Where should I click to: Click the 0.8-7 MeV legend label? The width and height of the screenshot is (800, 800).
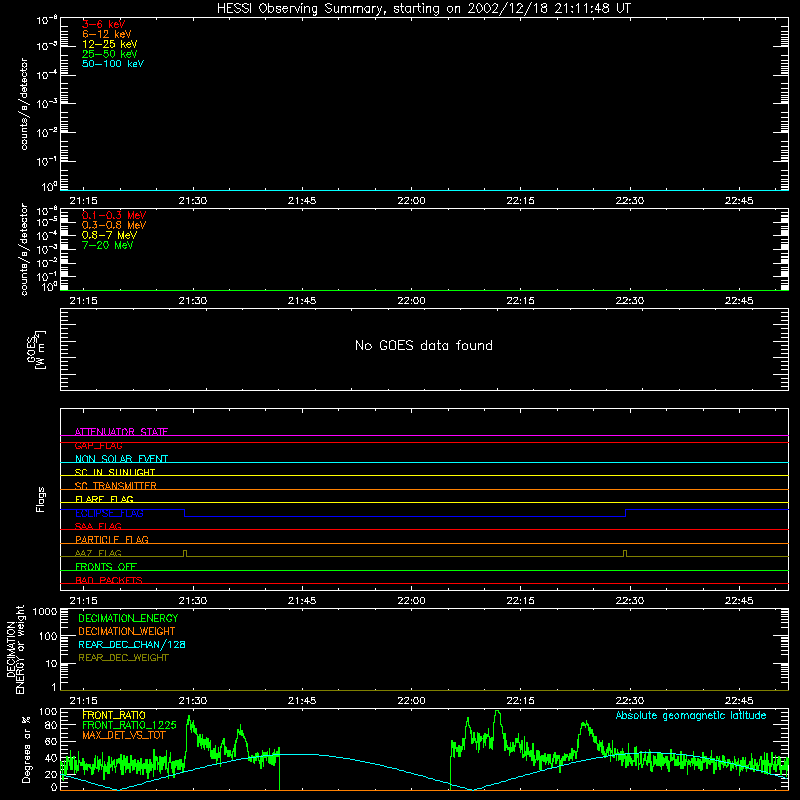point(109,235)
